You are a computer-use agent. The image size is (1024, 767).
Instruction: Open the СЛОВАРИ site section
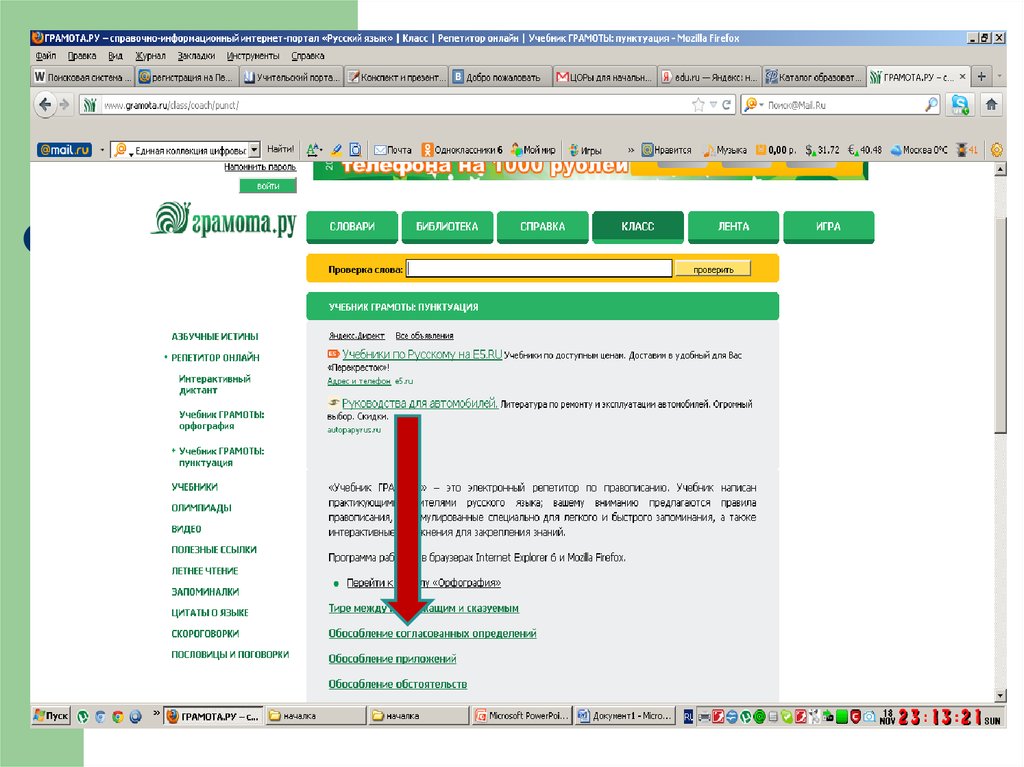[x=352, y=227]
